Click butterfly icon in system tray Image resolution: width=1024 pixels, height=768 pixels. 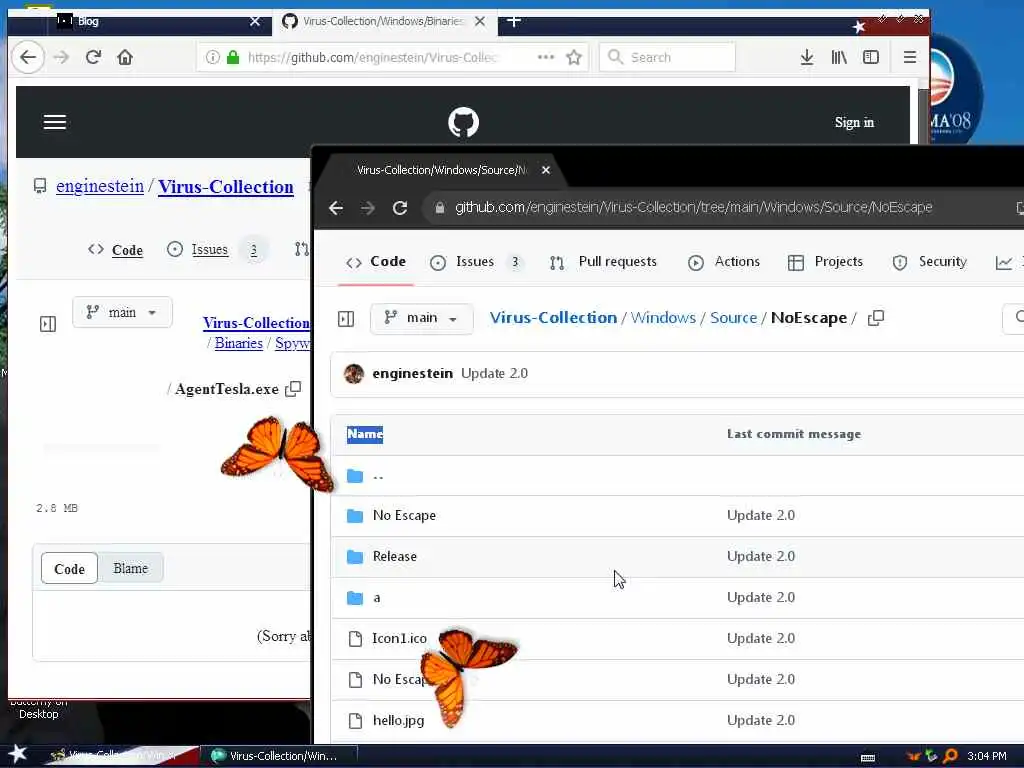(914, 756)
